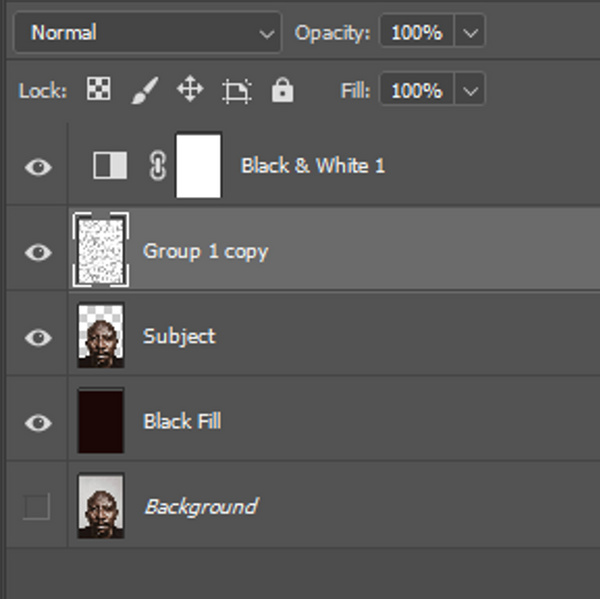Expand the Fill slider dropdown arrow
600x599 pixels.
[x=471, y=91]
